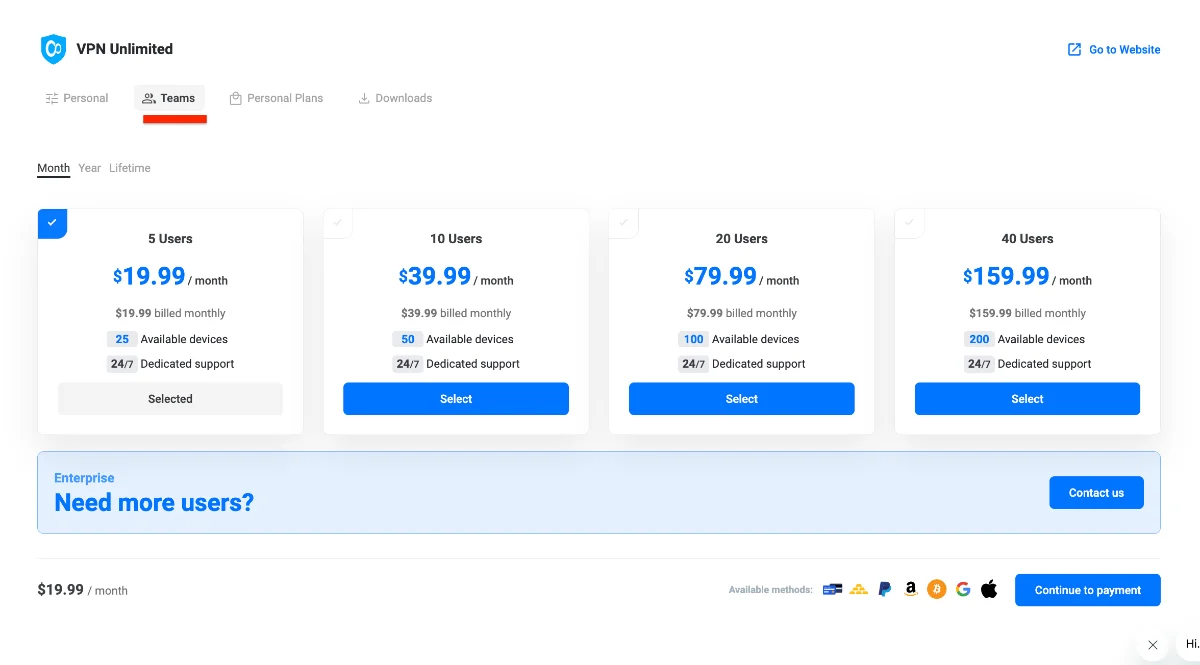1200x665 pixels.
Task: Click the gold bars payment icon
Action: (x=858, y=590)
